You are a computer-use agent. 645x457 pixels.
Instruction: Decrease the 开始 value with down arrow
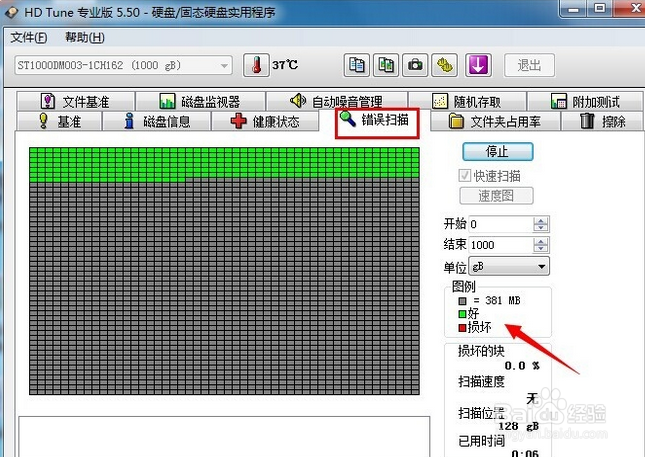coord(541,228)
